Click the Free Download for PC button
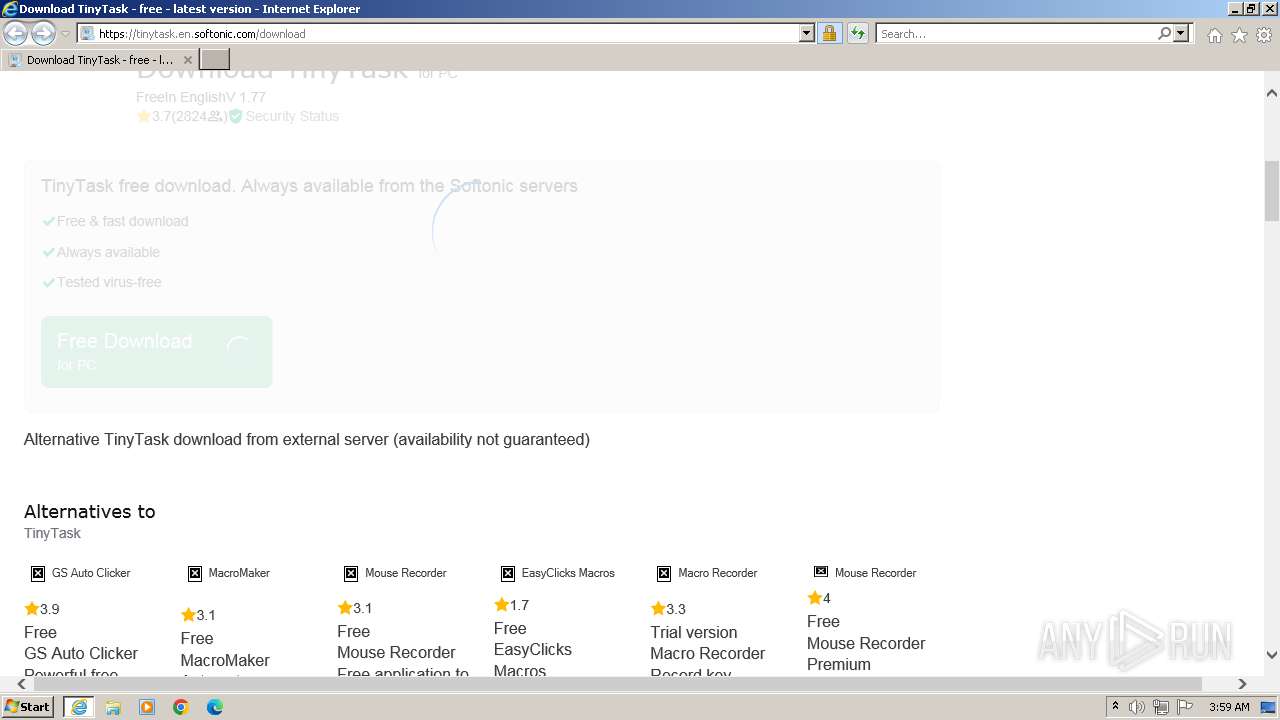1280x720 pixels. [x=157, y=352]
